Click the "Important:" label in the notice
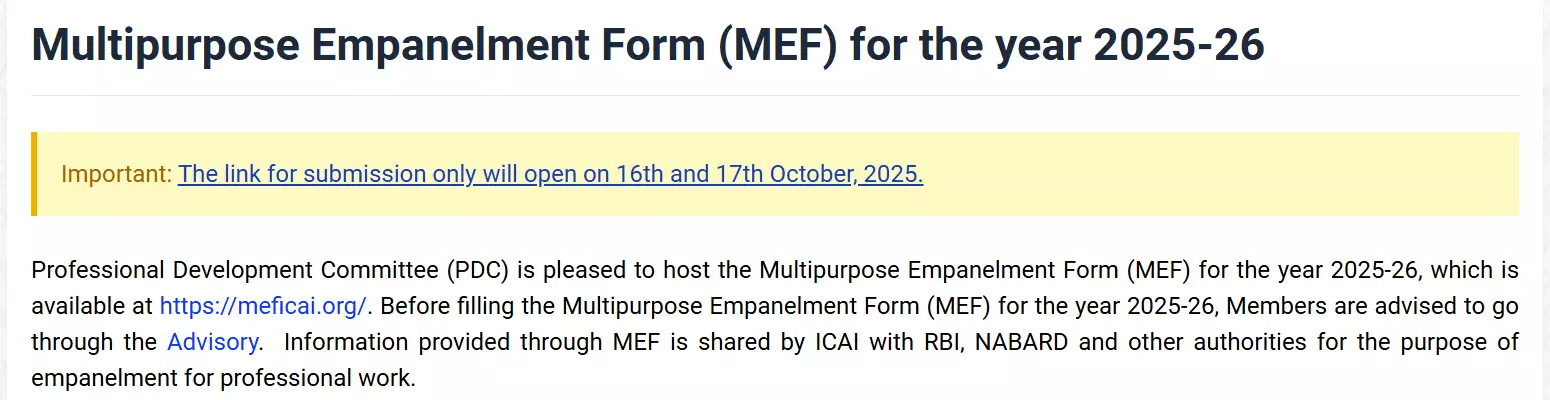The height and width of the screenshot is (400, 1550). (x=116, y=174)
